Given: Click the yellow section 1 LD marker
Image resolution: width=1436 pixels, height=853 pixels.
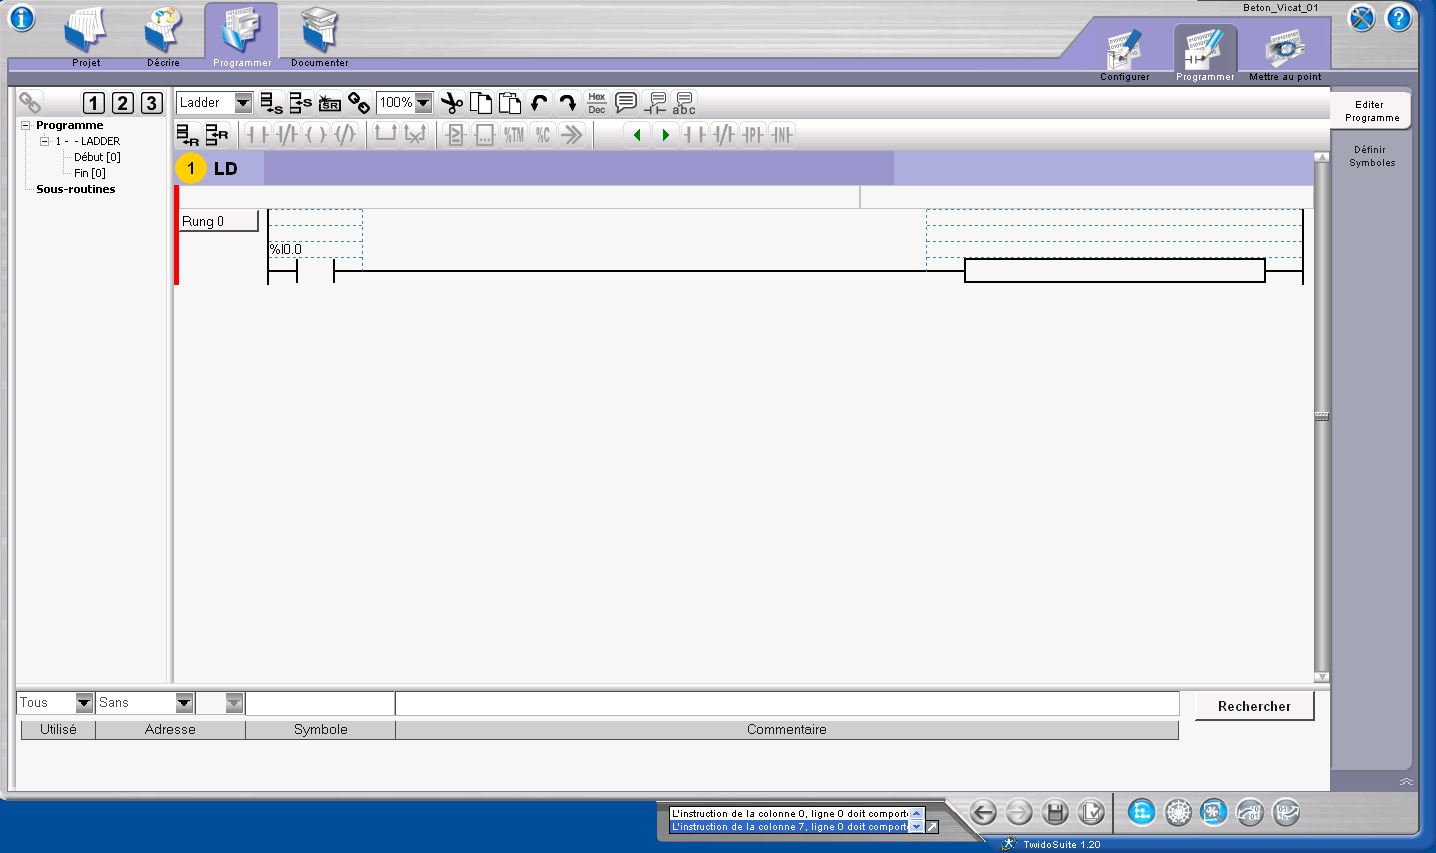Looking at the screenshot, I should (191, 168).
